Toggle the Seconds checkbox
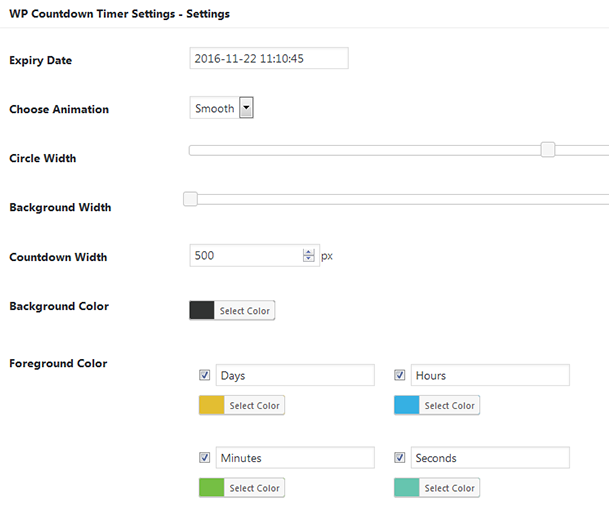Screen dimensions: 609x516 [x=400, y=457]
